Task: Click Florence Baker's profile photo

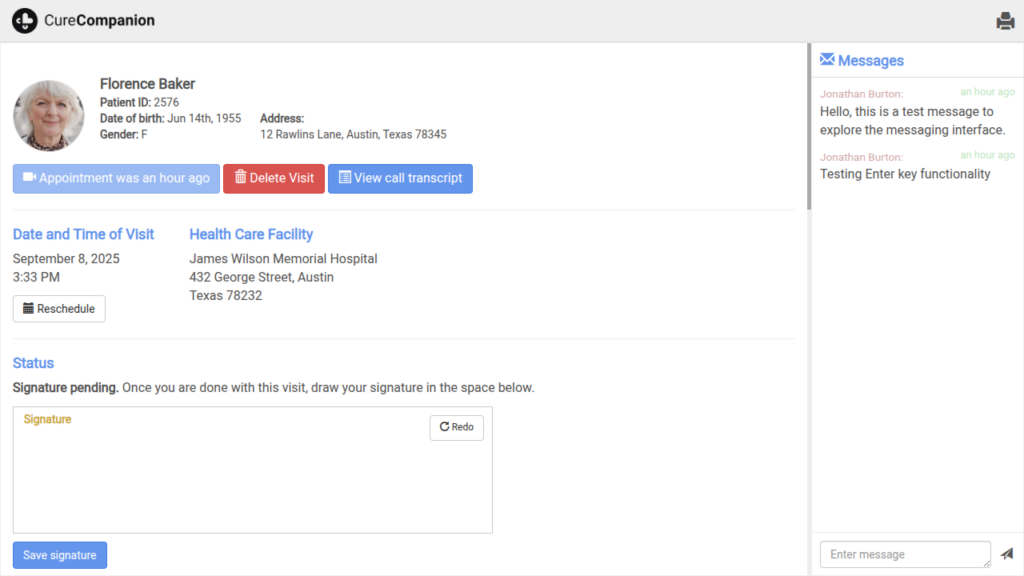Action: [49, 116]
